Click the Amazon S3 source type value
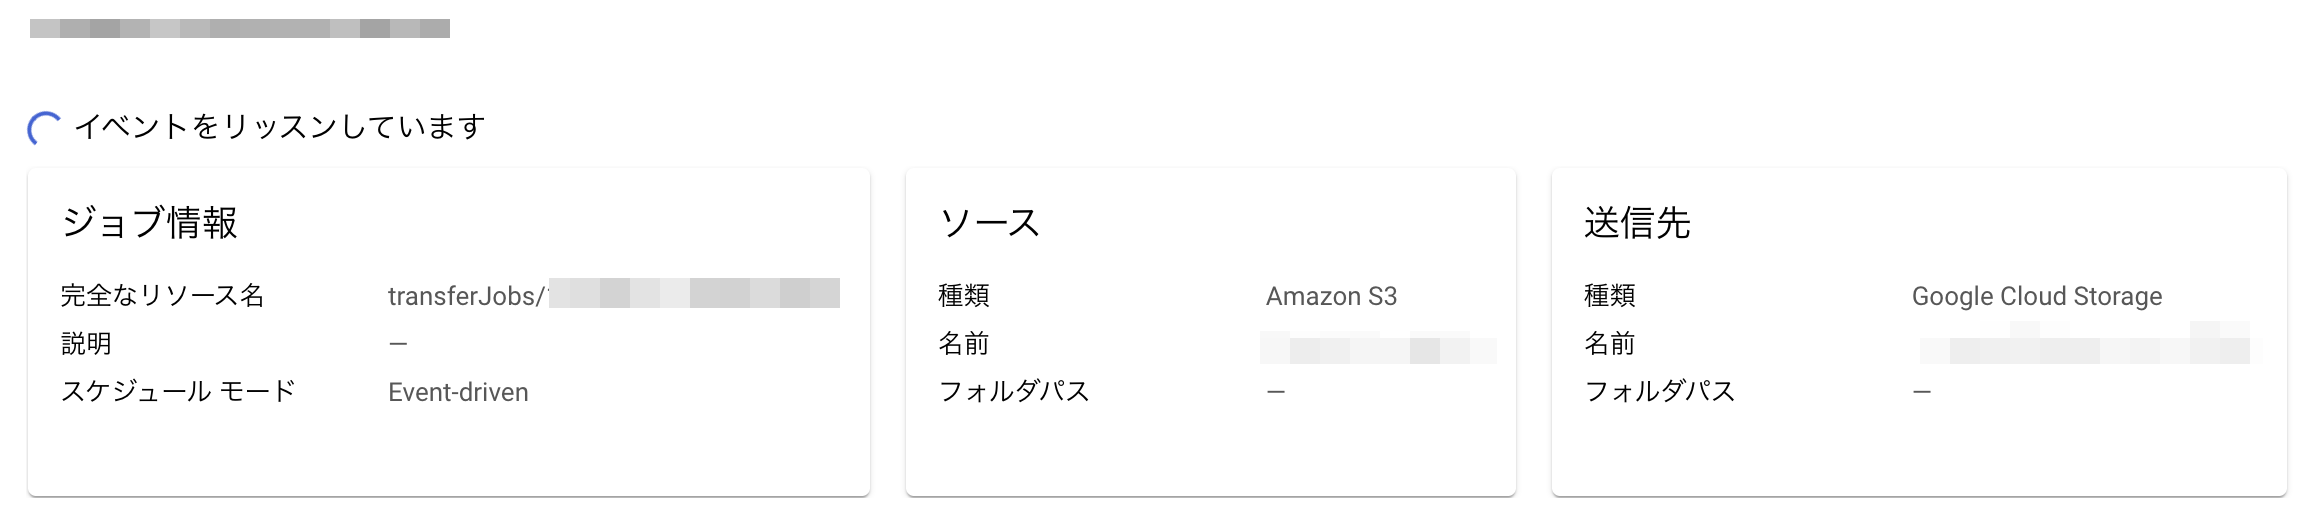 1331,296
